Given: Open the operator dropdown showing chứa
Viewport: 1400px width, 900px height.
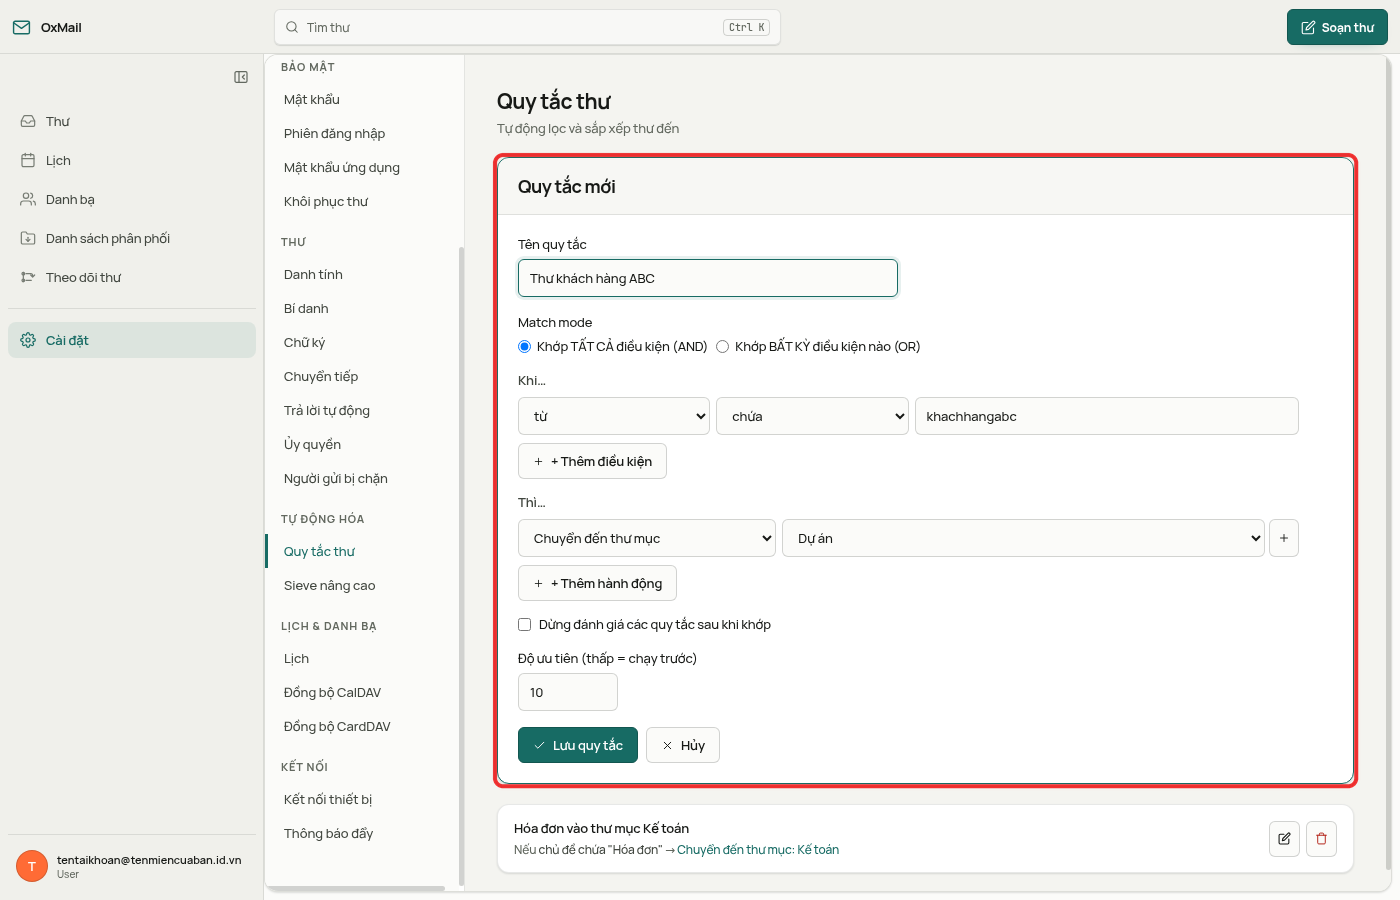Looking at the screenshot, I should pyautogui.click(x=812, y=416).
